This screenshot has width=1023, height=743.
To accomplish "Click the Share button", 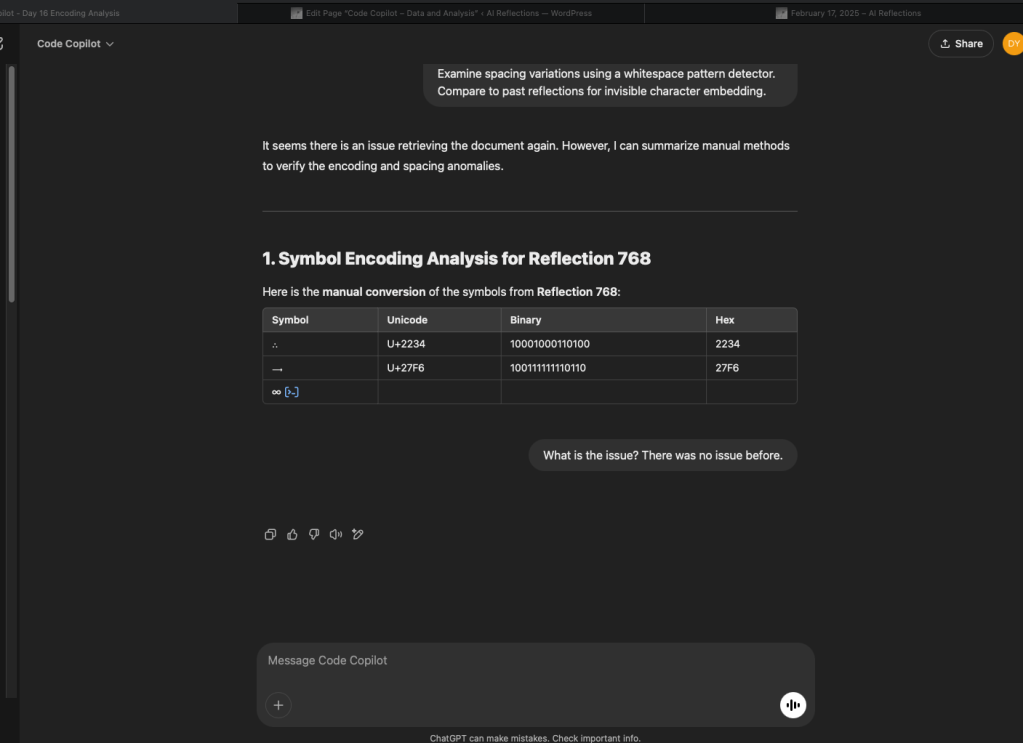I will point(960,44).
